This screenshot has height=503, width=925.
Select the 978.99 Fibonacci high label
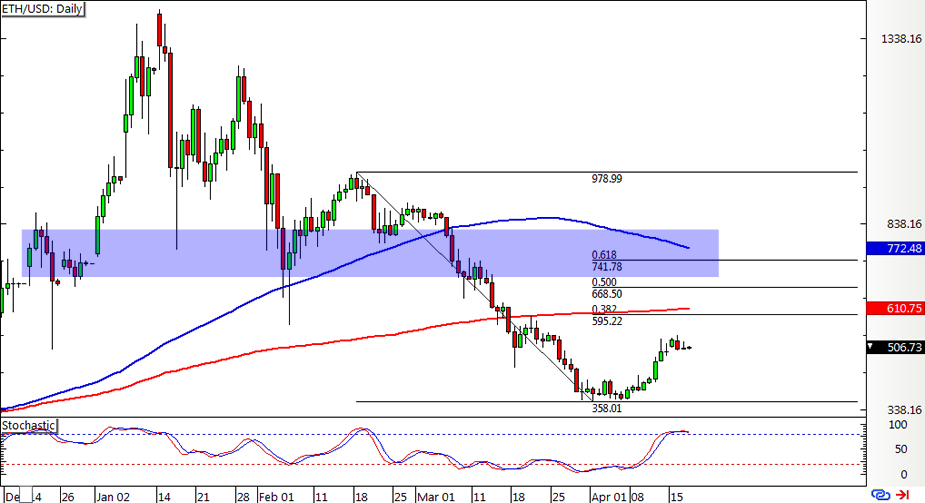tap(606, 179)
